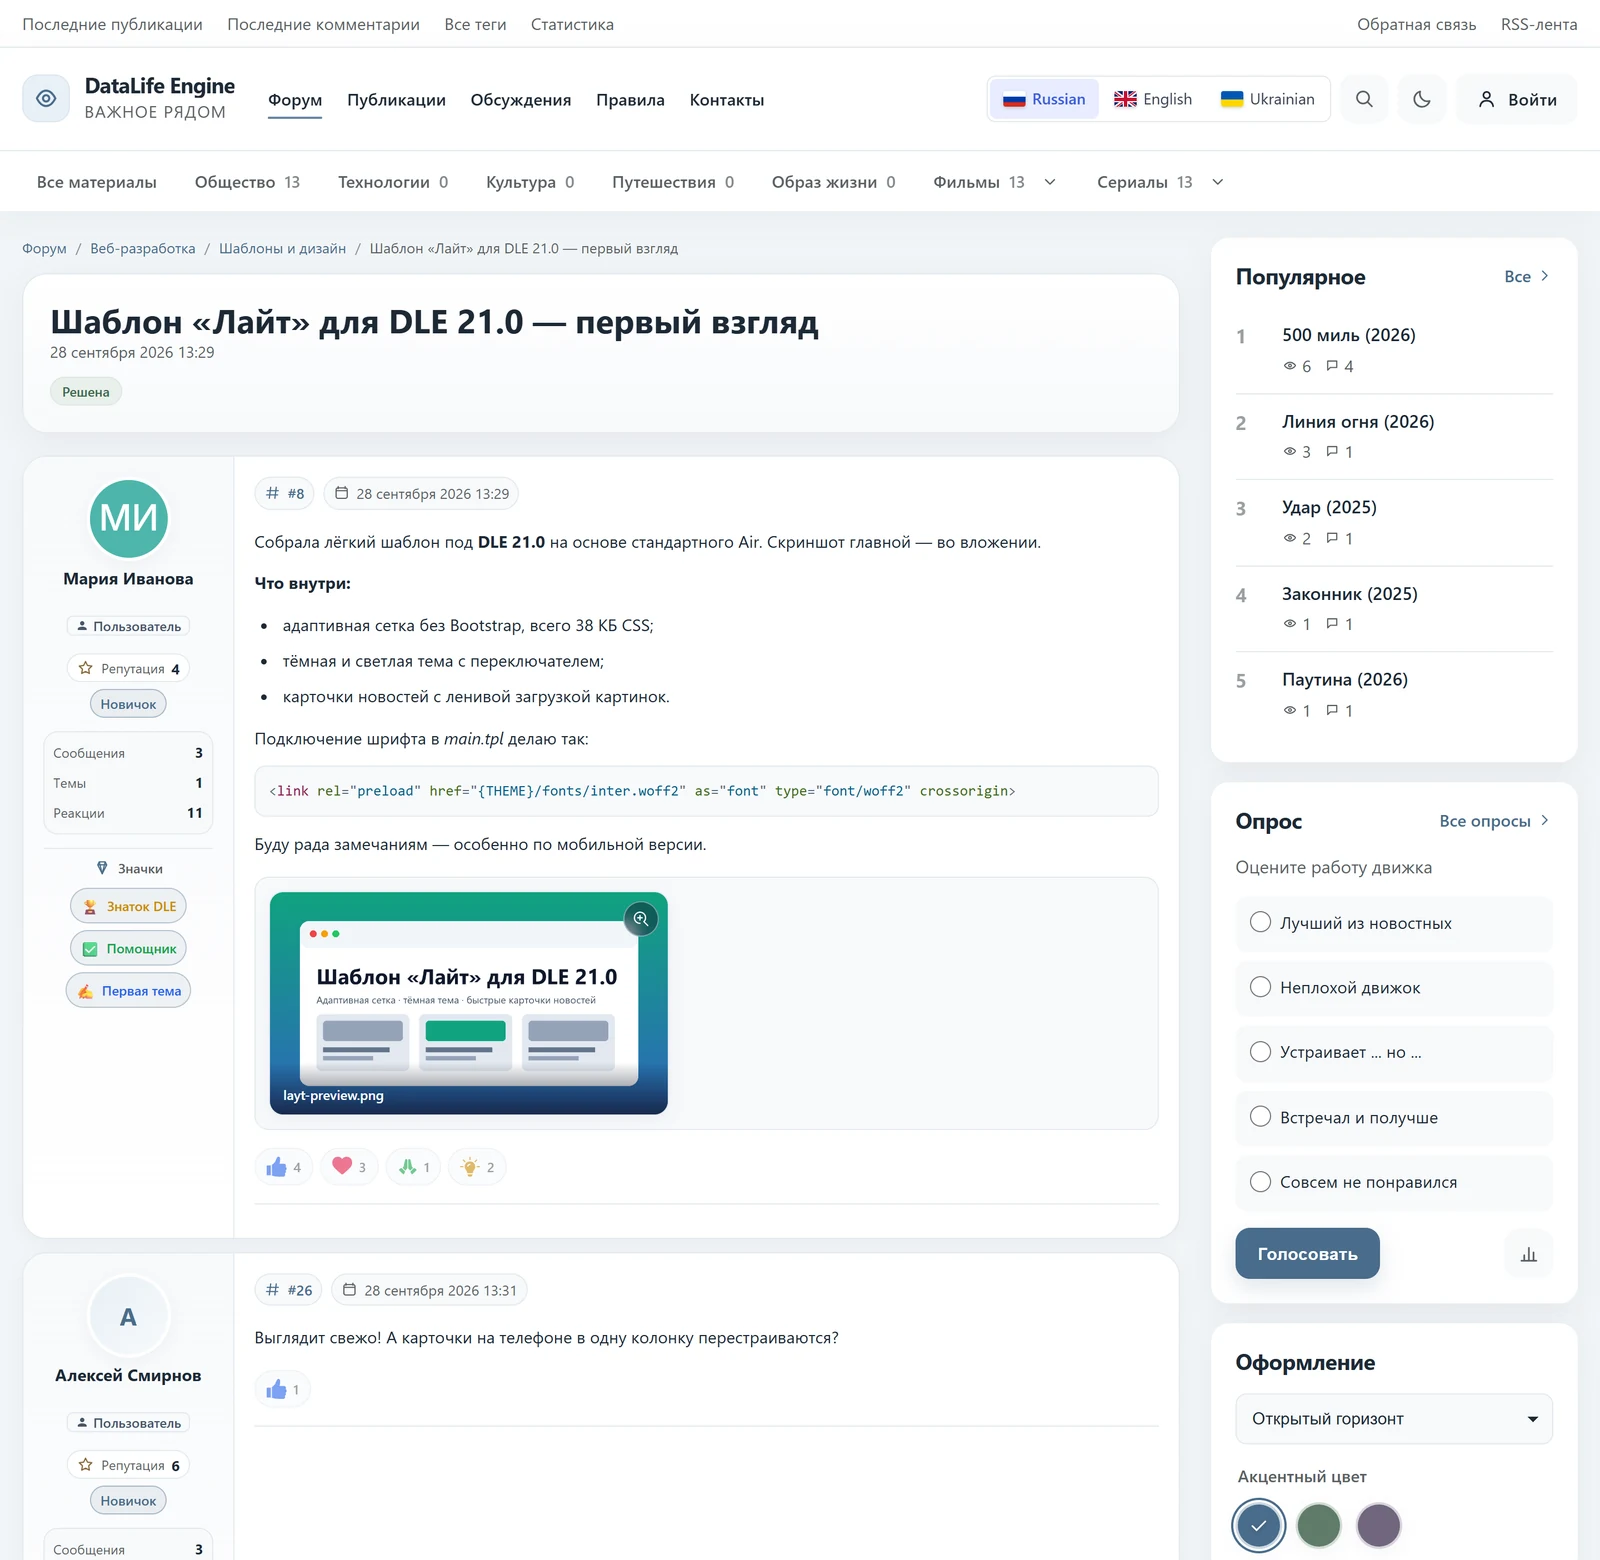1600x1560 pixels.
Task: Click the #8 post permalink
Action: [285, 493]
